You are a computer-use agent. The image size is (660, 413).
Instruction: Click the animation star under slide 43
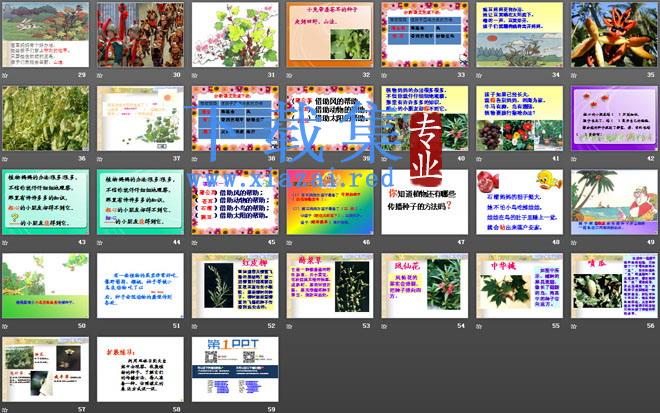coord(5,243)
